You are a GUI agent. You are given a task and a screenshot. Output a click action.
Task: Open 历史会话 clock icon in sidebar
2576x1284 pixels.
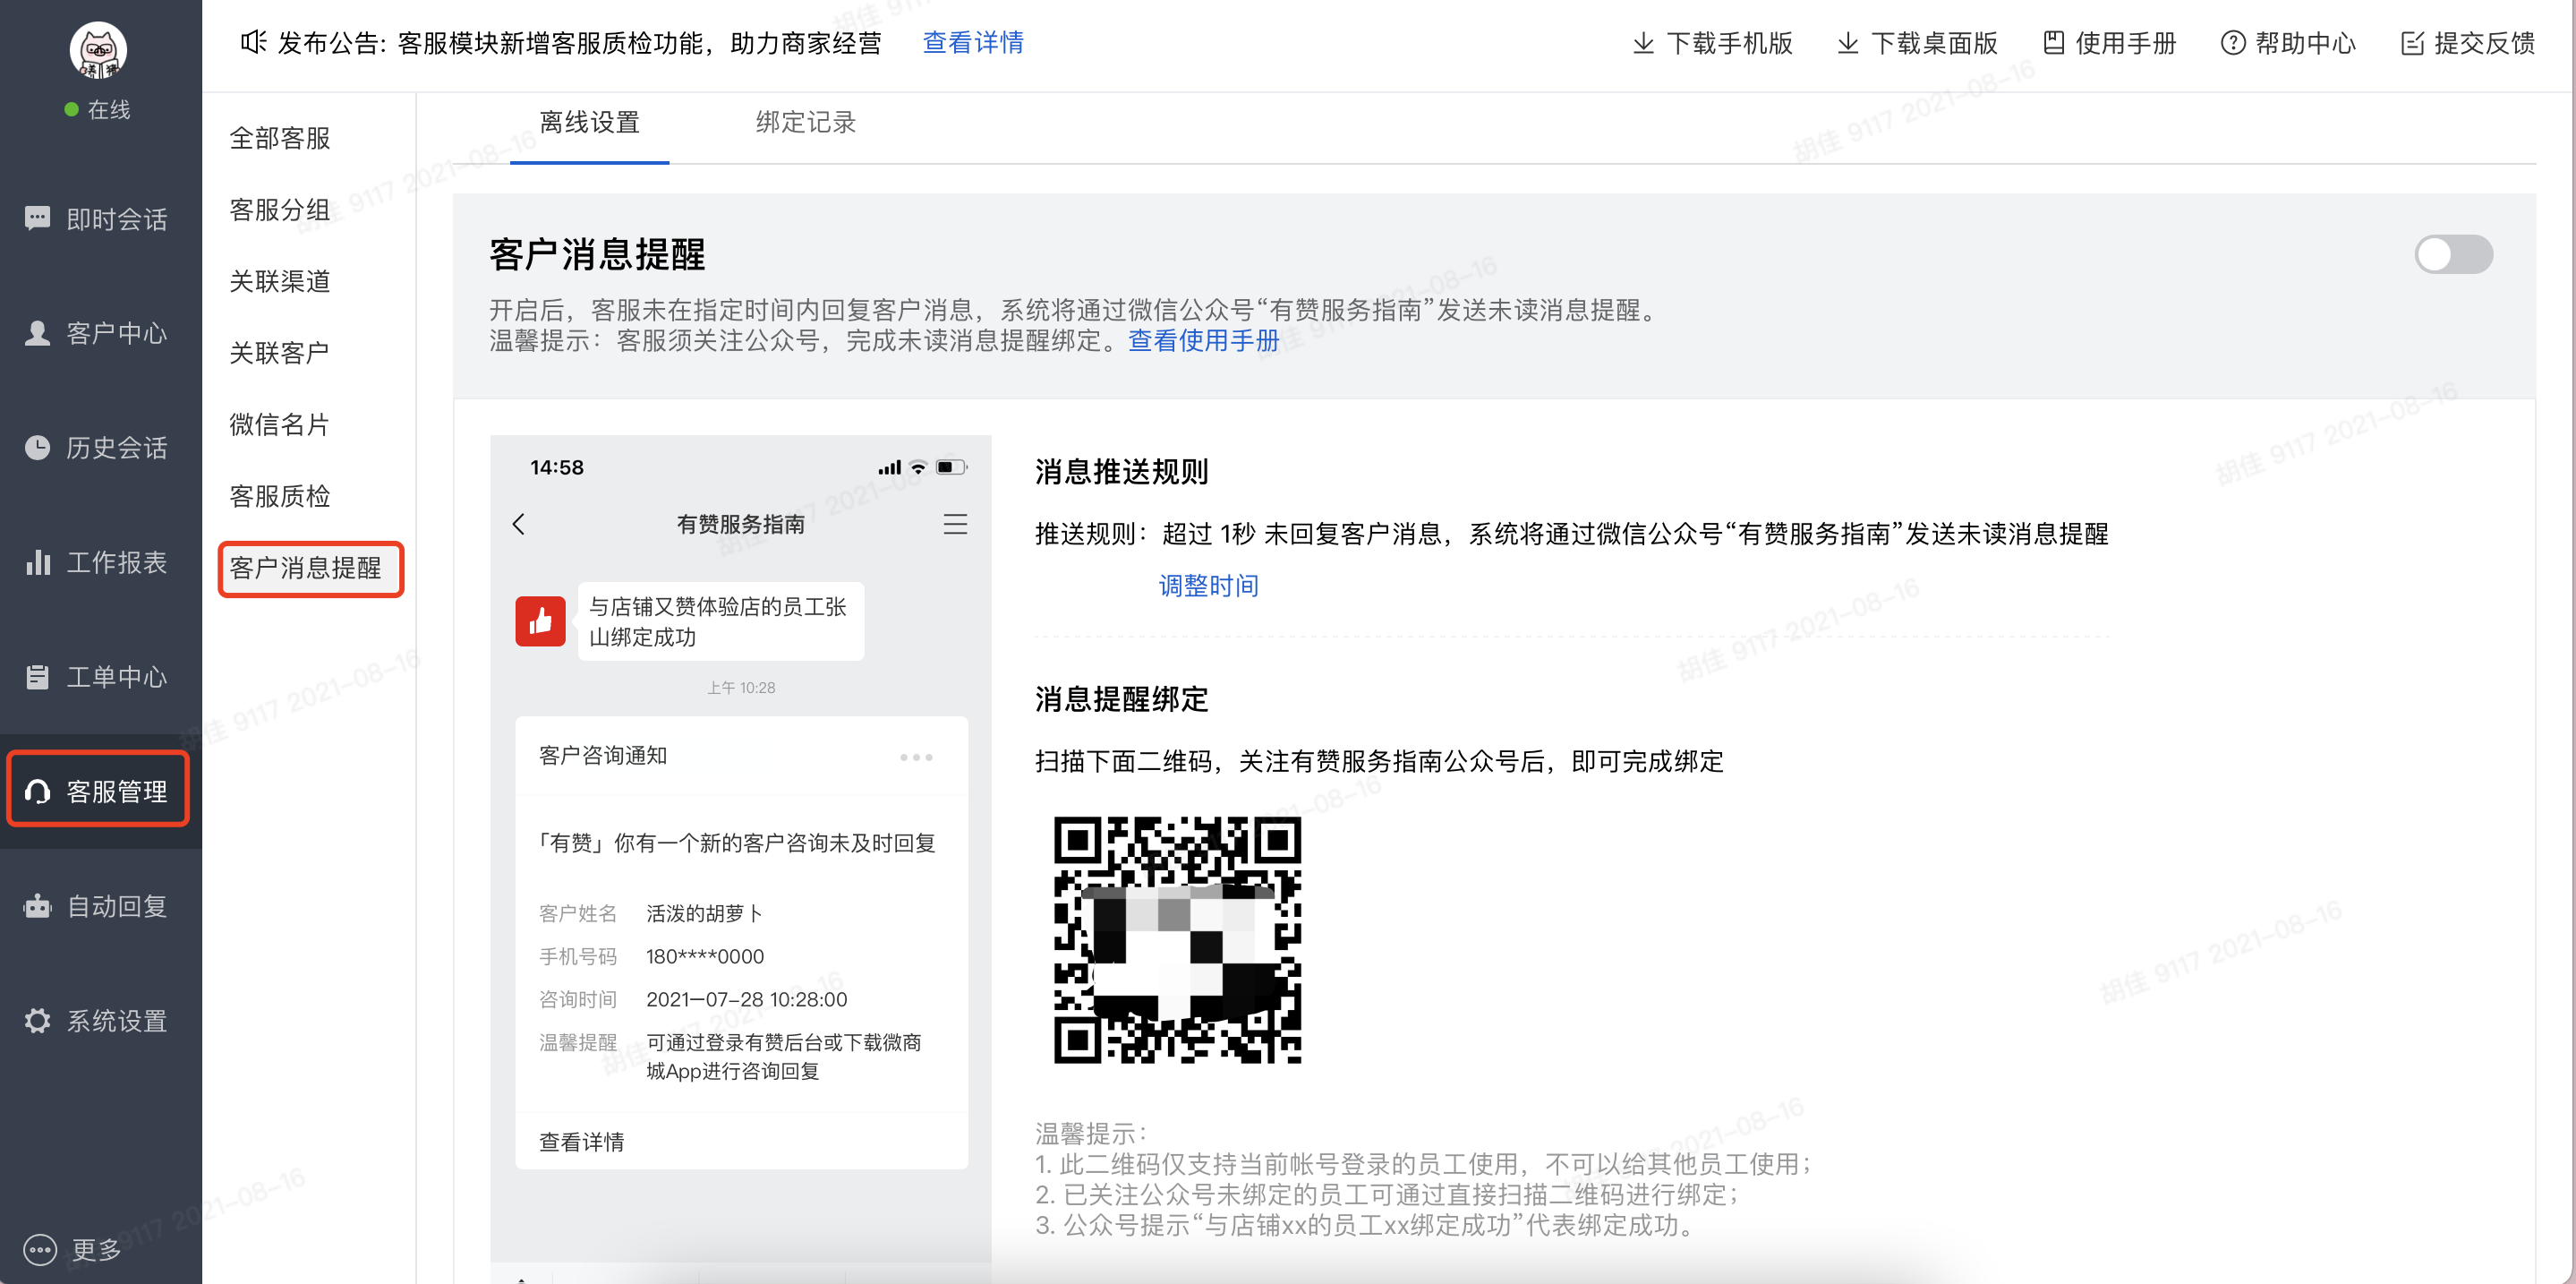[37, 448]
